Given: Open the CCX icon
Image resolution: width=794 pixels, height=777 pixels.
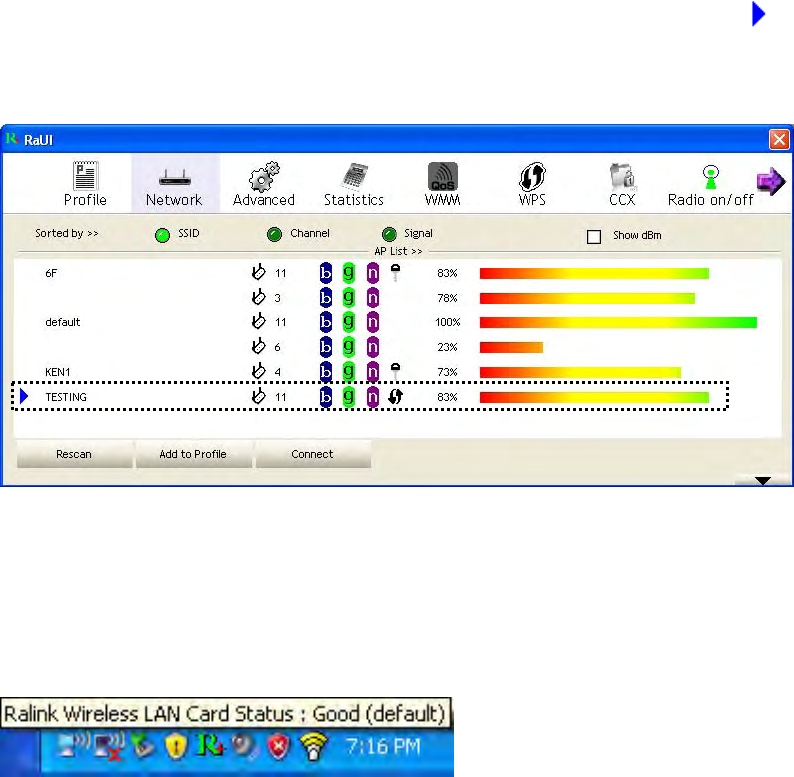Looking at the screenshot, I should 622,176.
